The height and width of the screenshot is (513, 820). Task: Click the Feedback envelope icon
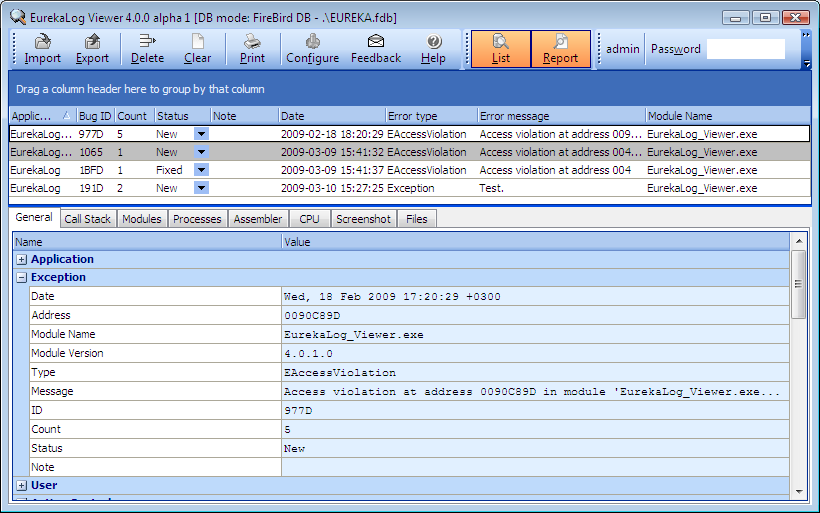pos(375,41)
